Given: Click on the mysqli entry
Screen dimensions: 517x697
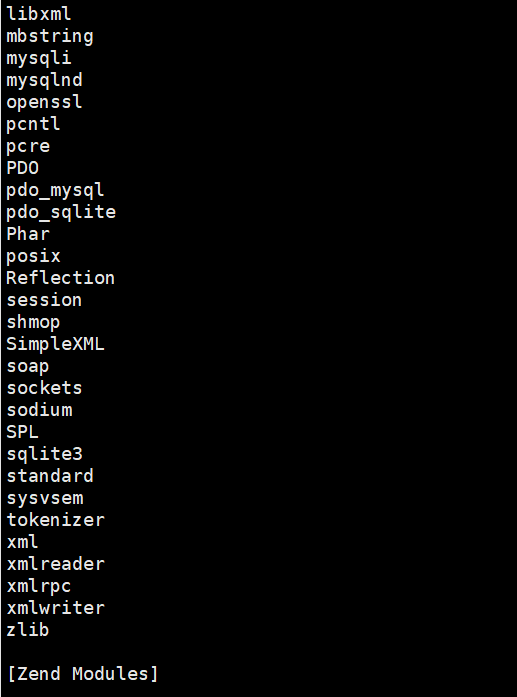Looking at the screenshot, I should (39, 58).
